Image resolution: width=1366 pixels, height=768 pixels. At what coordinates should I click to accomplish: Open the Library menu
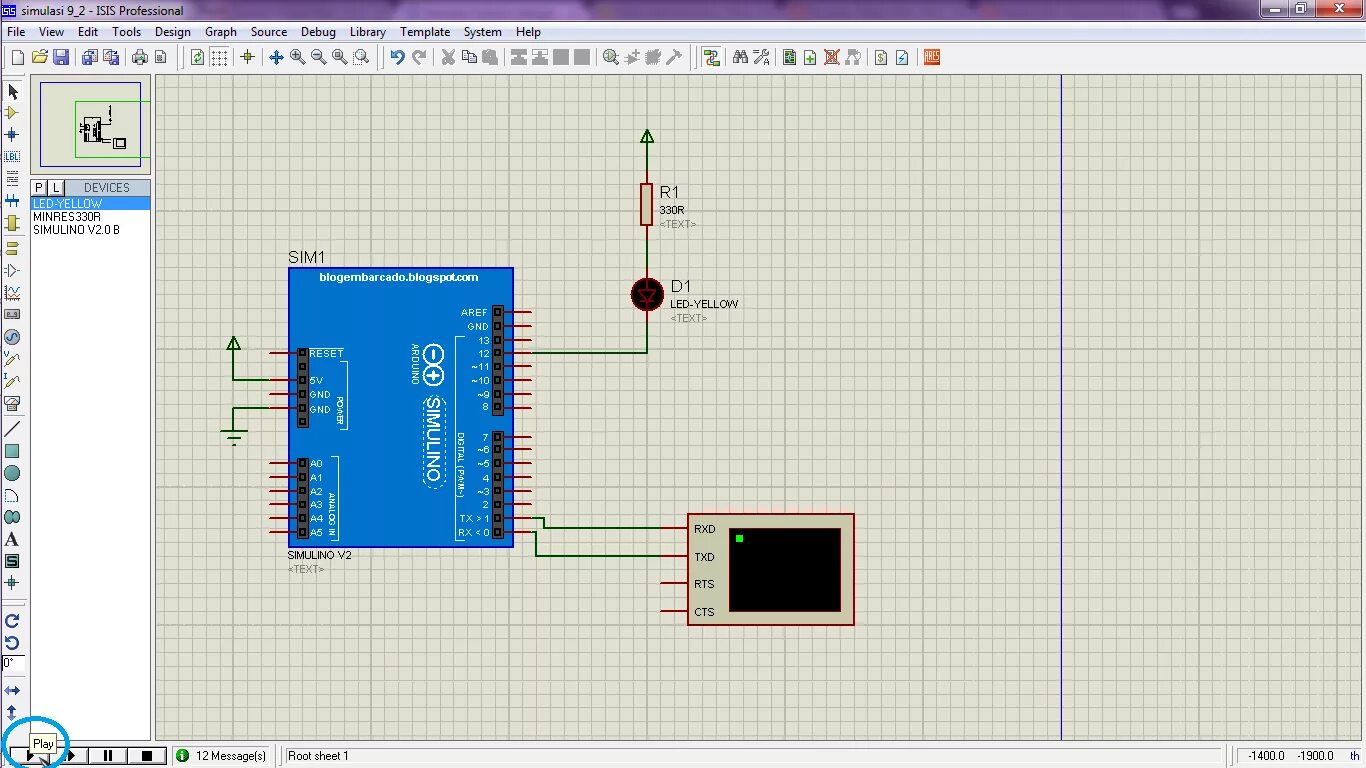[x=368, y=32]
